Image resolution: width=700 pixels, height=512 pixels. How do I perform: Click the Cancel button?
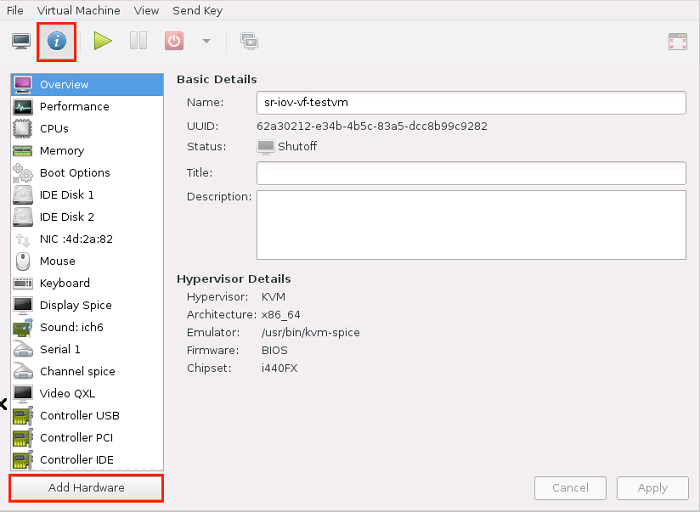[570, 488]
